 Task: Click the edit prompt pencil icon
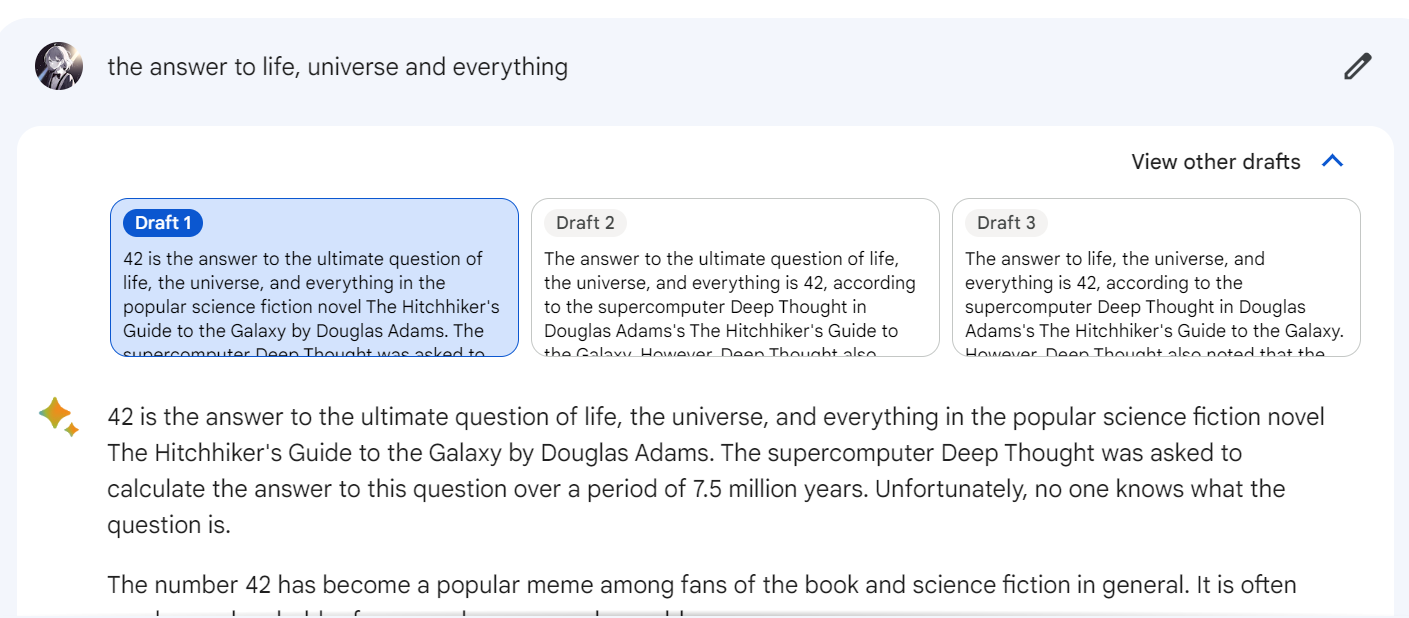[1357, 67]
